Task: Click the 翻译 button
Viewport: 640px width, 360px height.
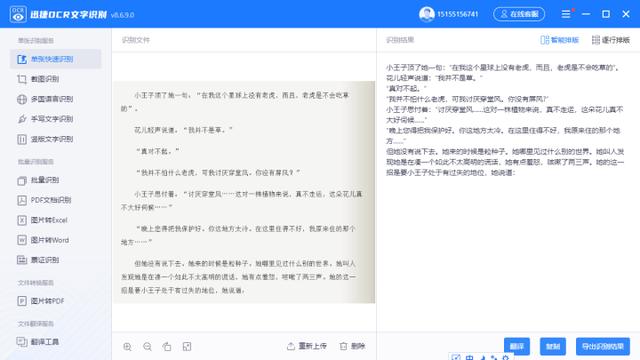Action: coord(517,347)
